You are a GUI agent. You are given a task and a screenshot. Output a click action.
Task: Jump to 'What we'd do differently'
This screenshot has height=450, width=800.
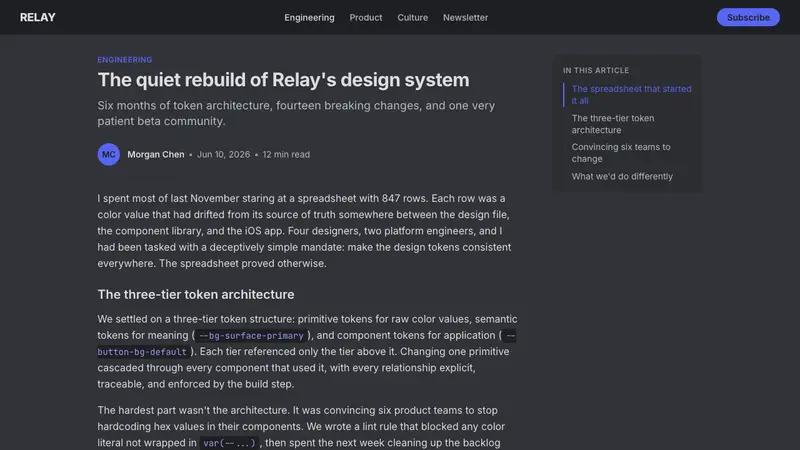coord(622,176)
